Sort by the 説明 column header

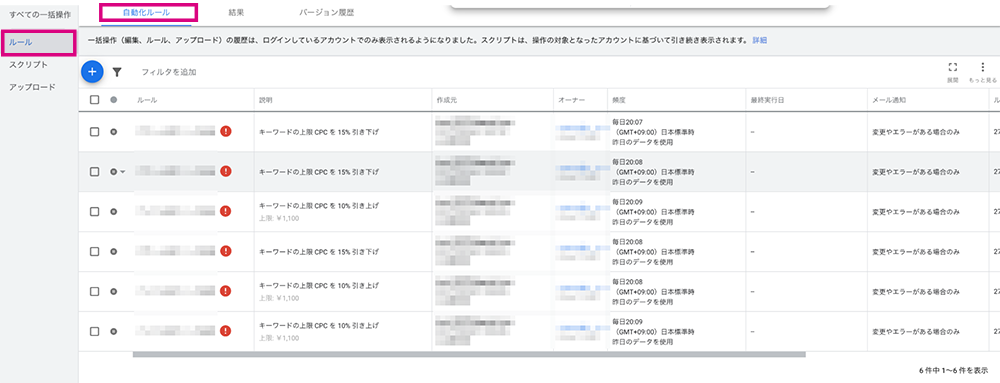tap(265, 100)
